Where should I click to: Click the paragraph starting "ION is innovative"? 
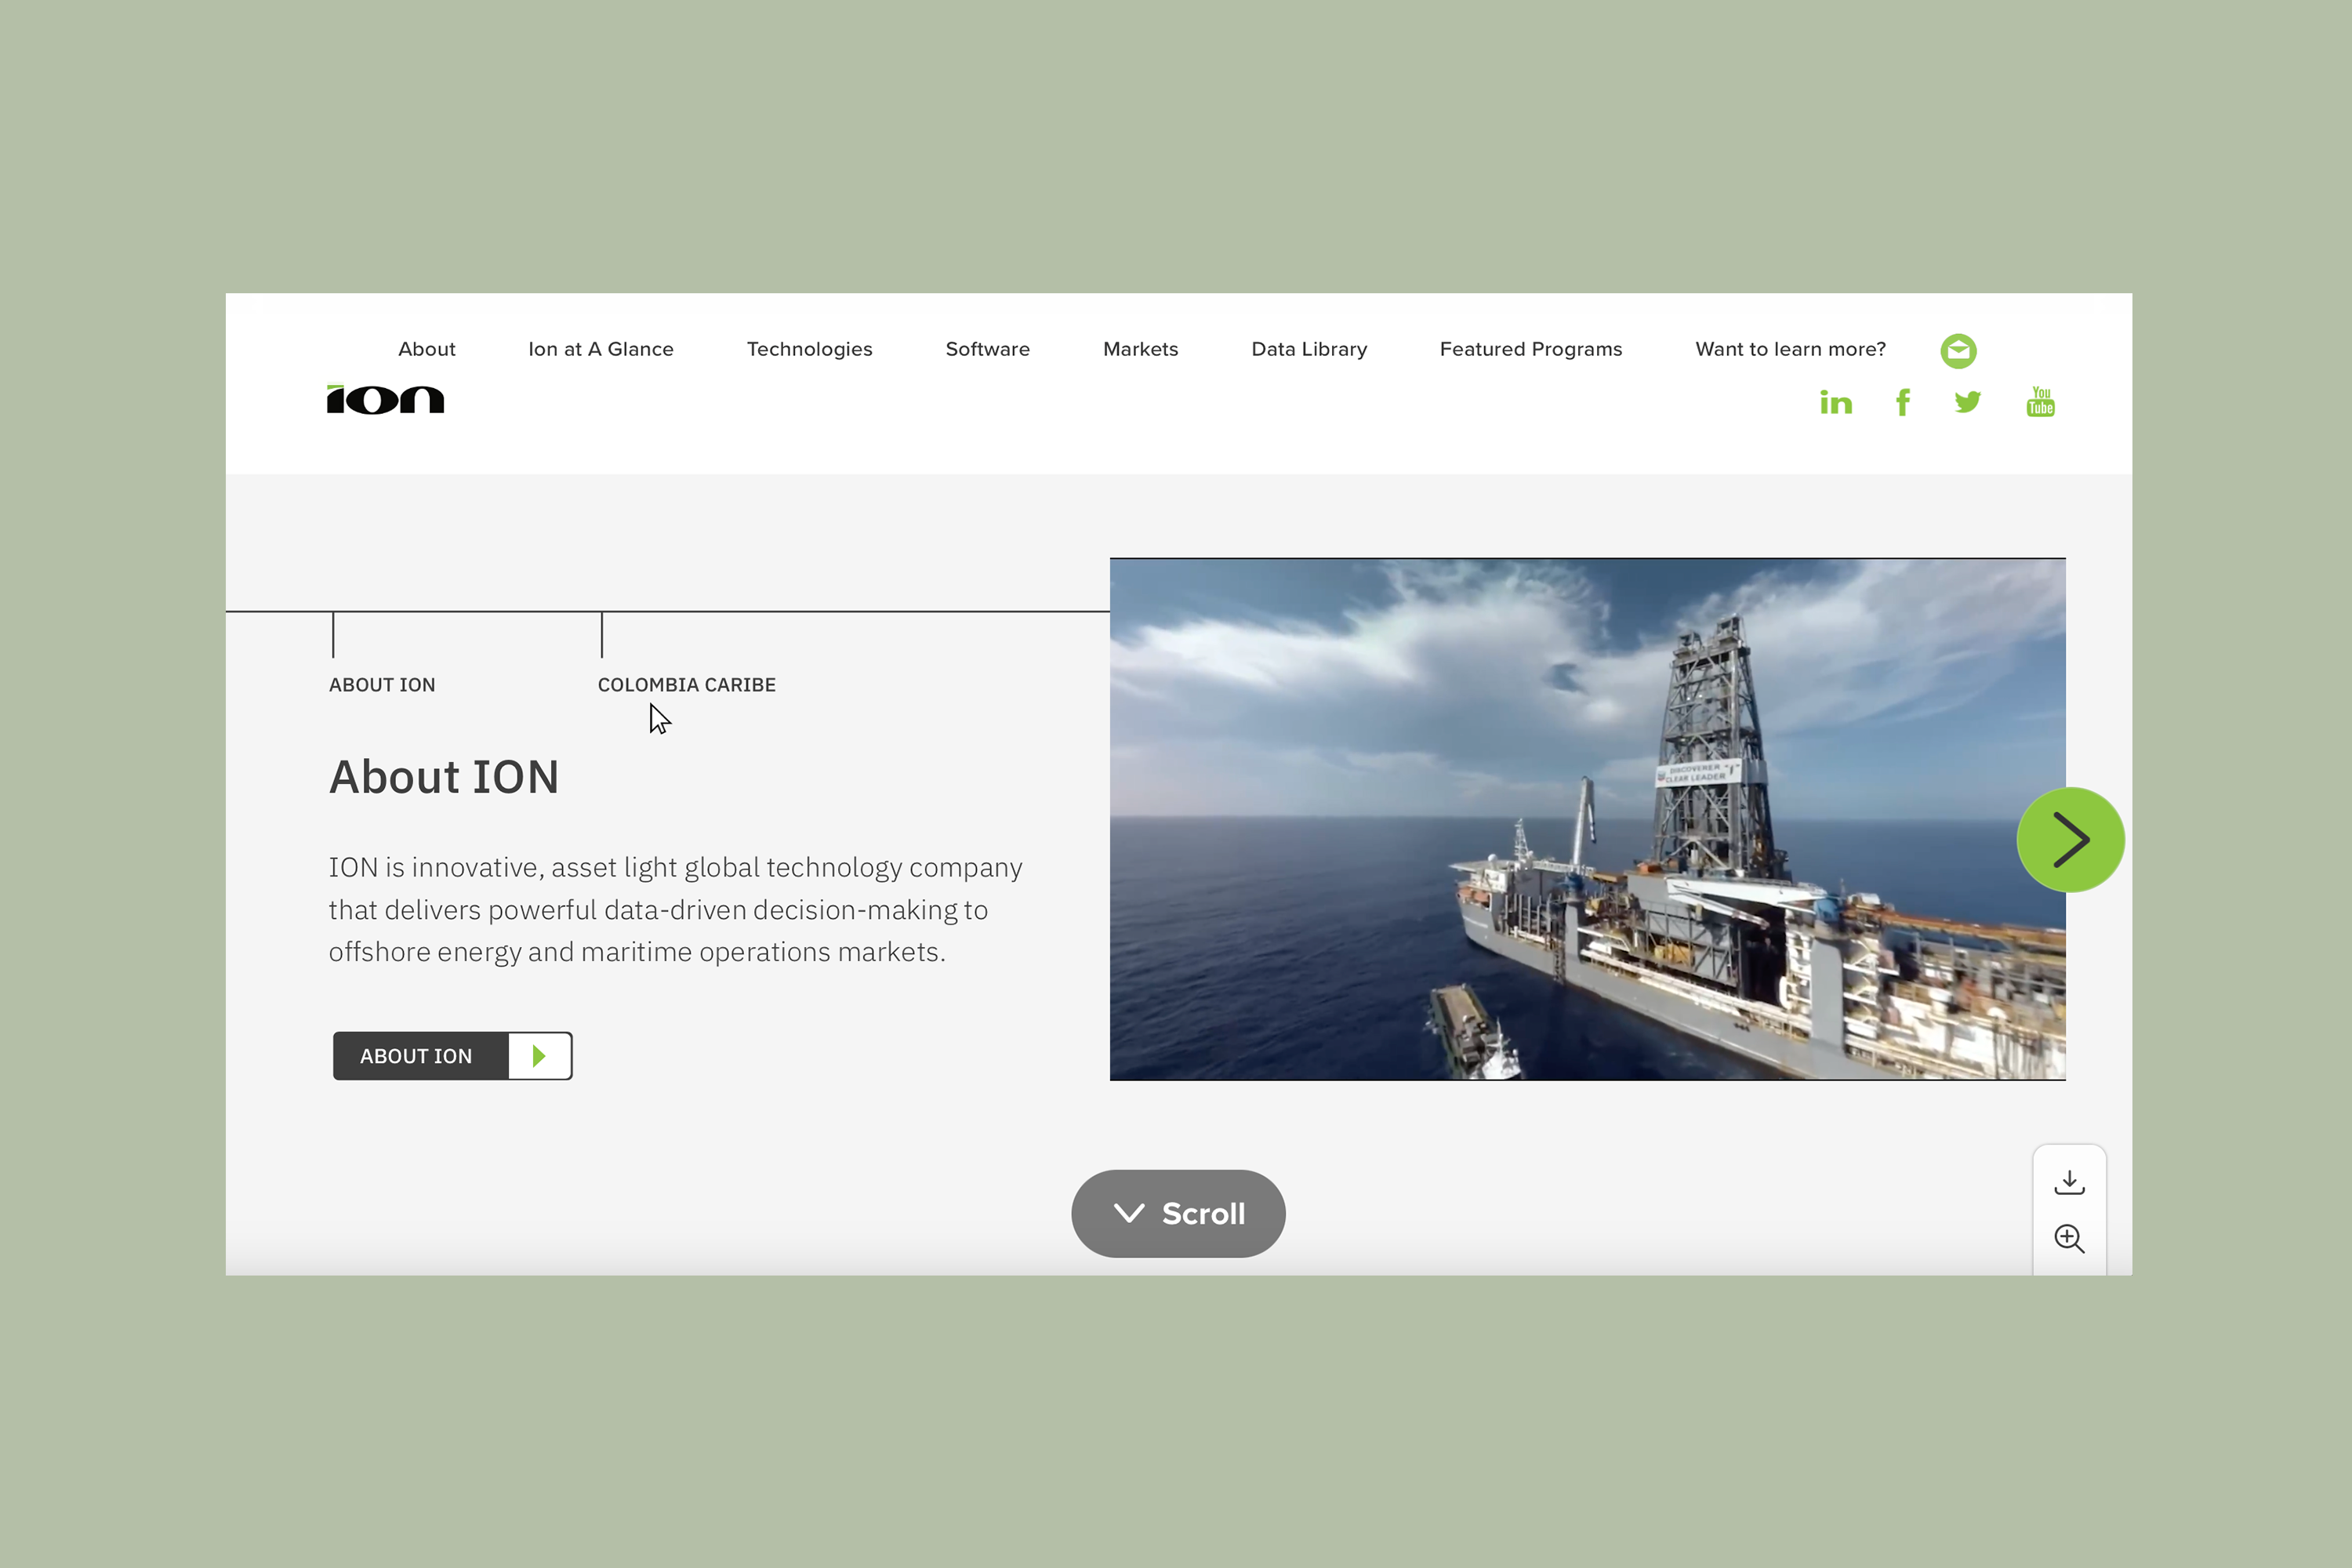[x=676, y=909]
